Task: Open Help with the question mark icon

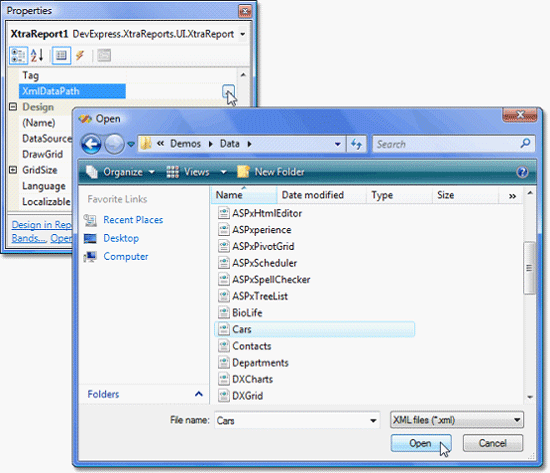Action: [522, 172]
